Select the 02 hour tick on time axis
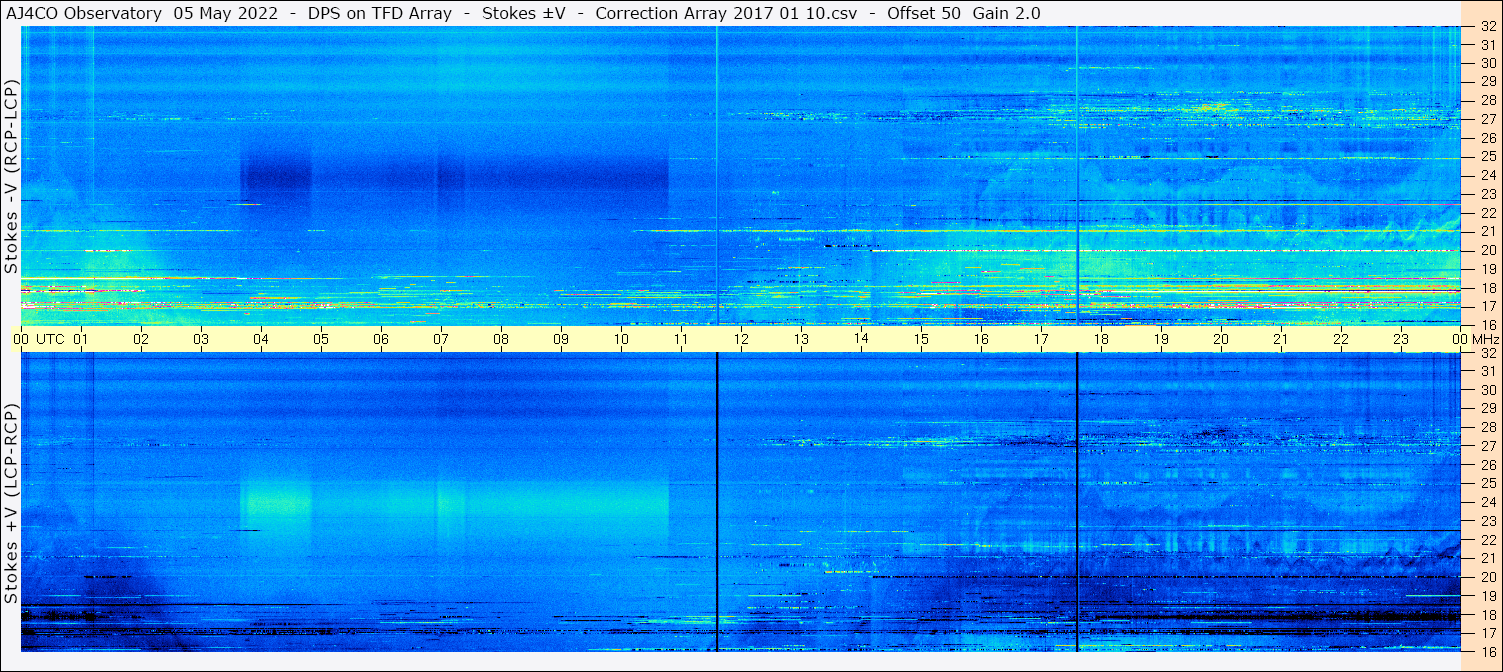 141,339
